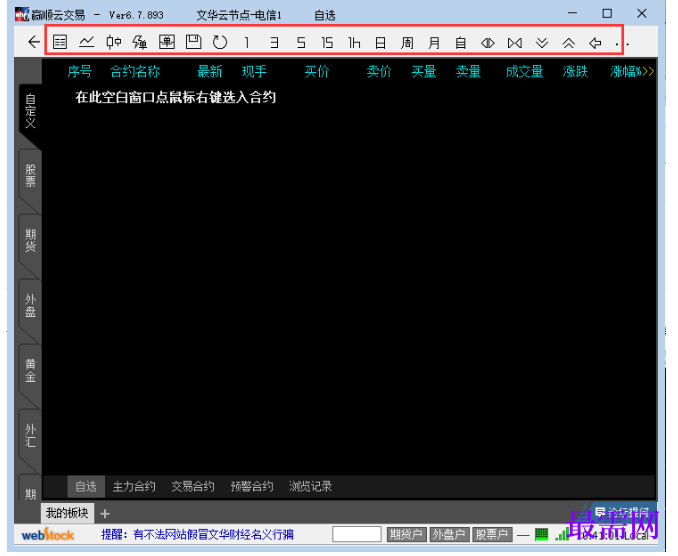Open the webstock logo link

pyautogui.click(x=48, y=535)
